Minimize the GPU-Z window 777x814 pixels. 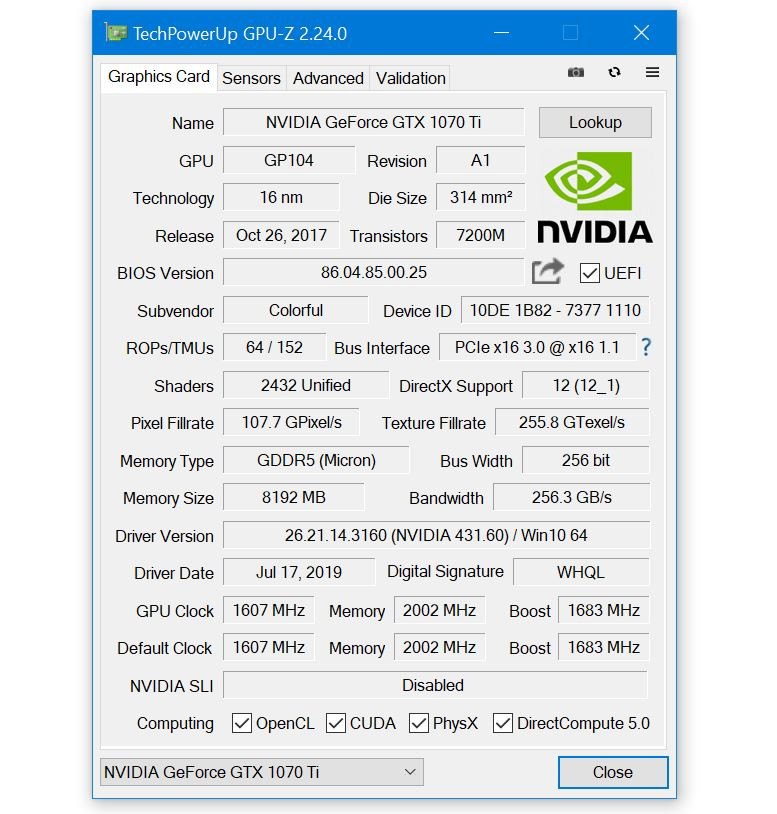click(501, 33)
